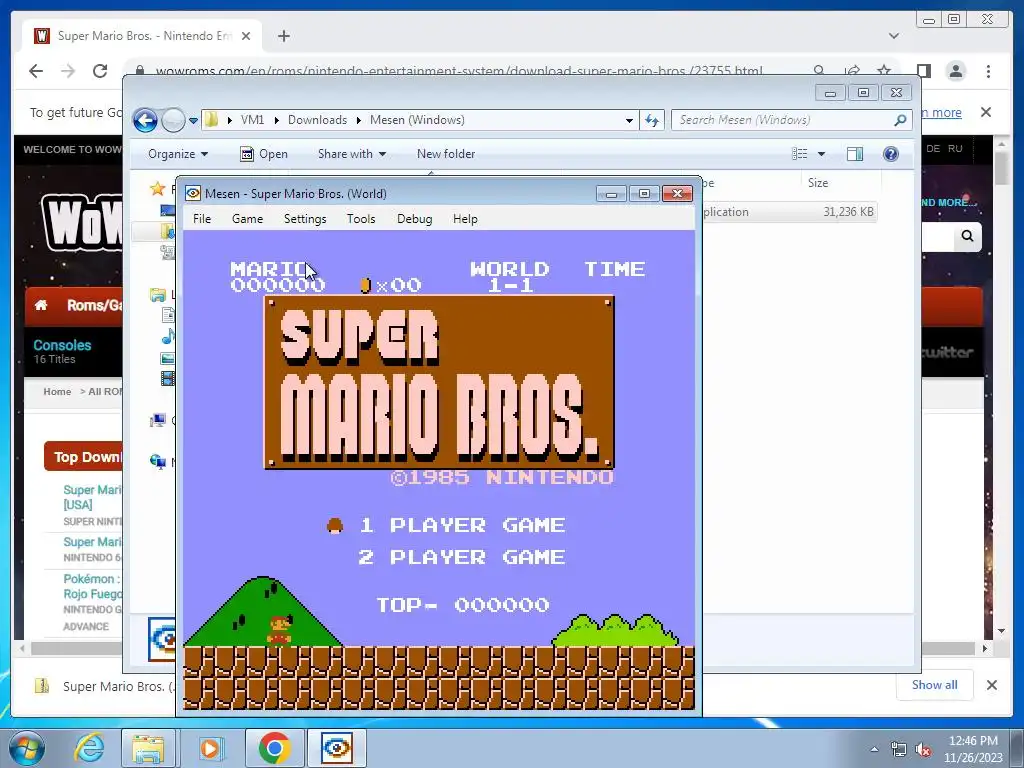The width and height of the screenshot is (1024, 768).
Task: Click the website search magnifier button
Action: (967, 236)
